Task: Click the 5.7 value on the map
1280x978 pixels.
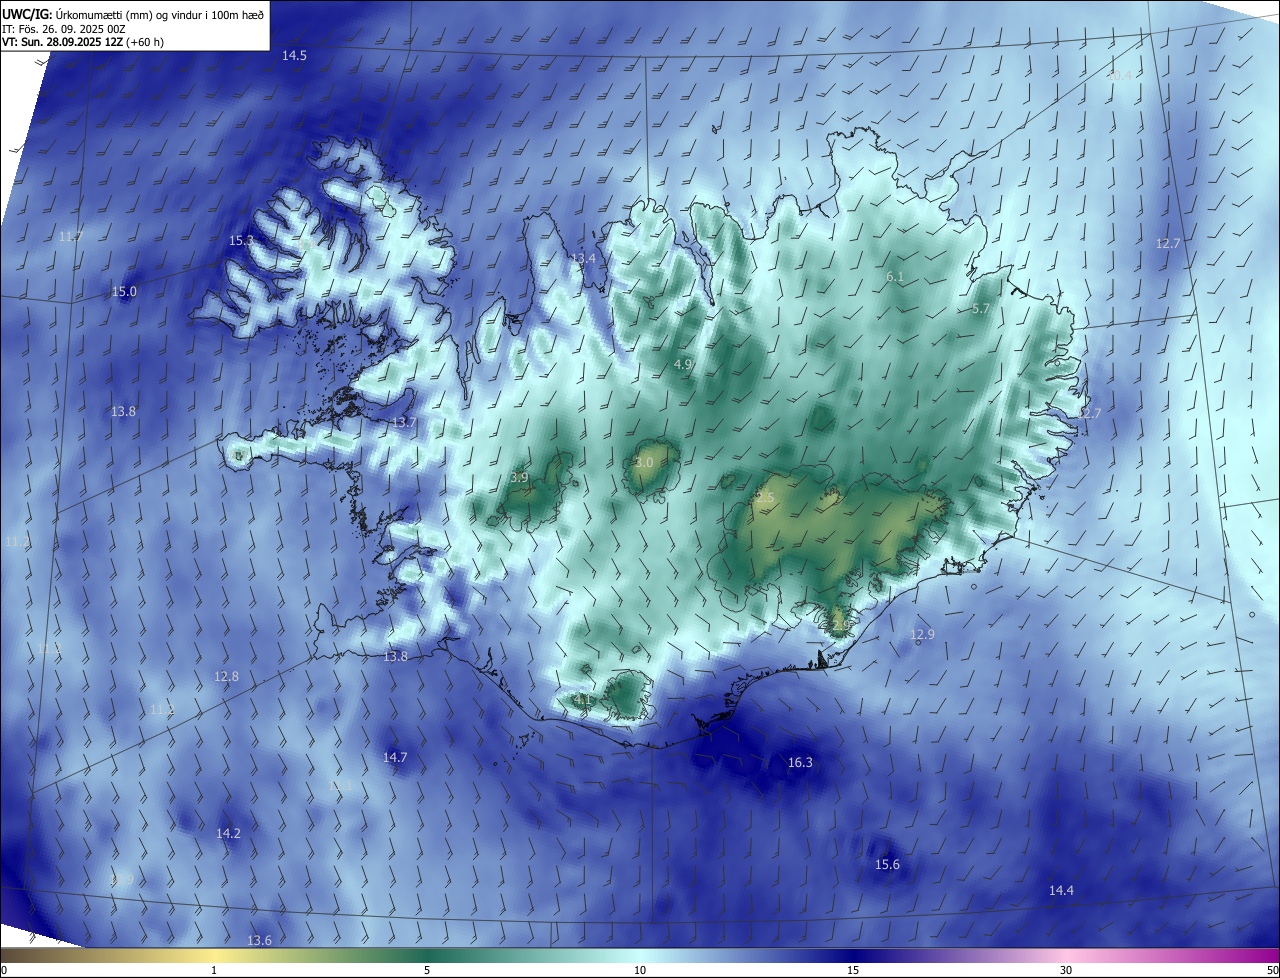Action: (981, 310)
